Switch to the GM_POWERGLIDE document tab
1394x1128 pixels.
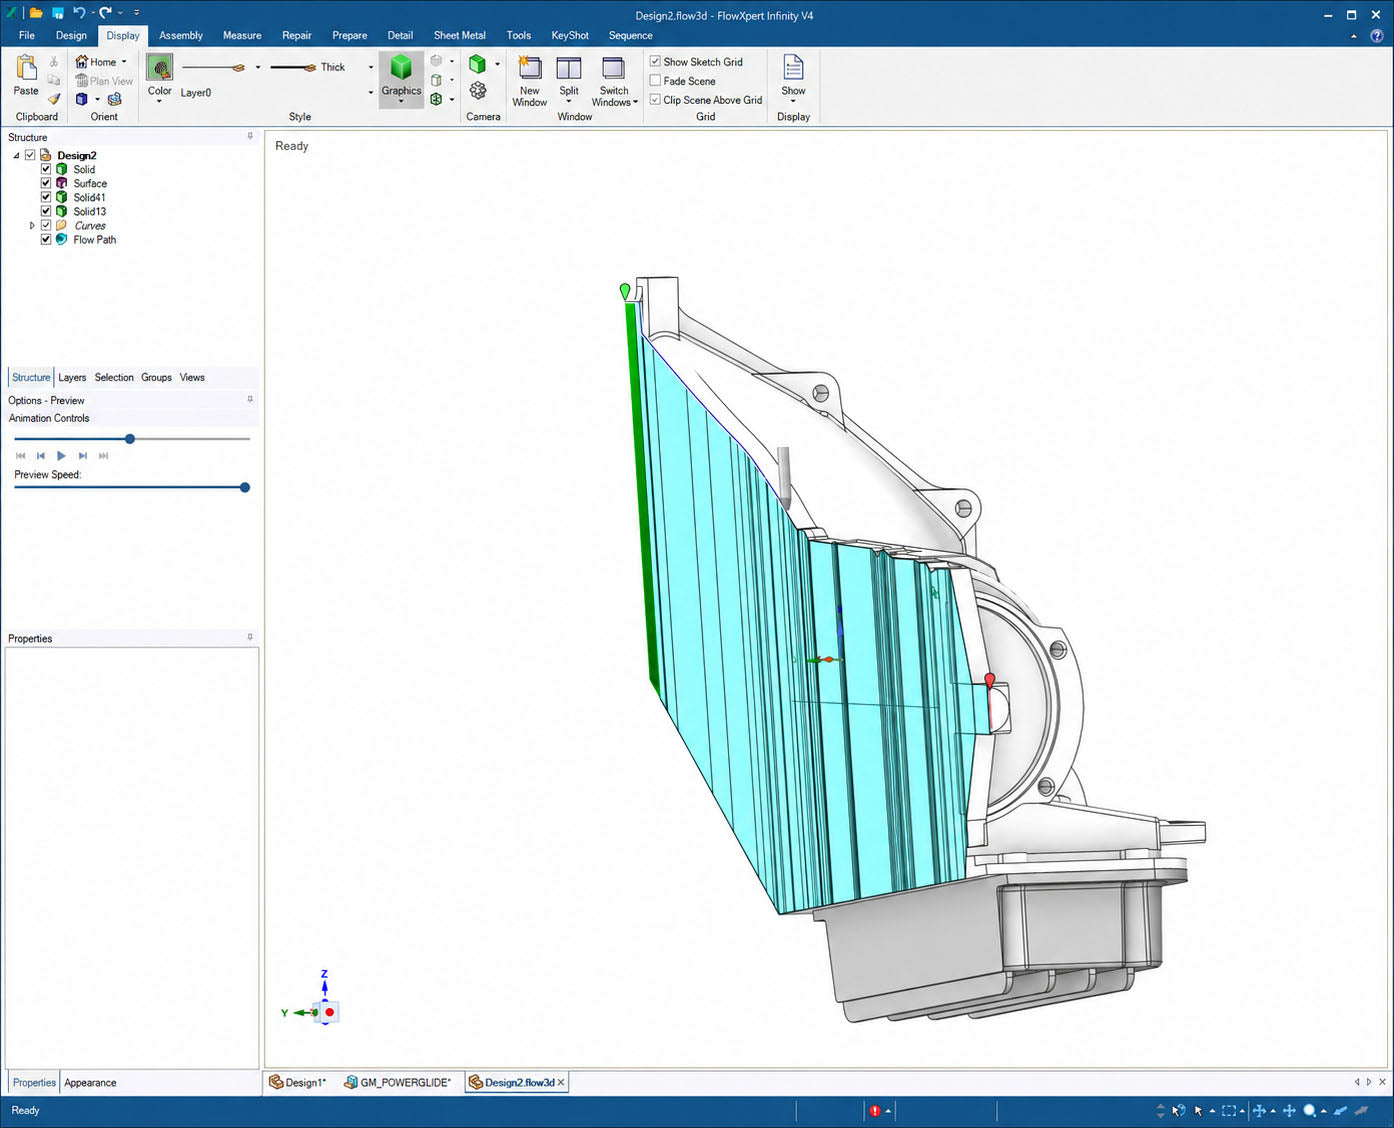pos(398,1082)
